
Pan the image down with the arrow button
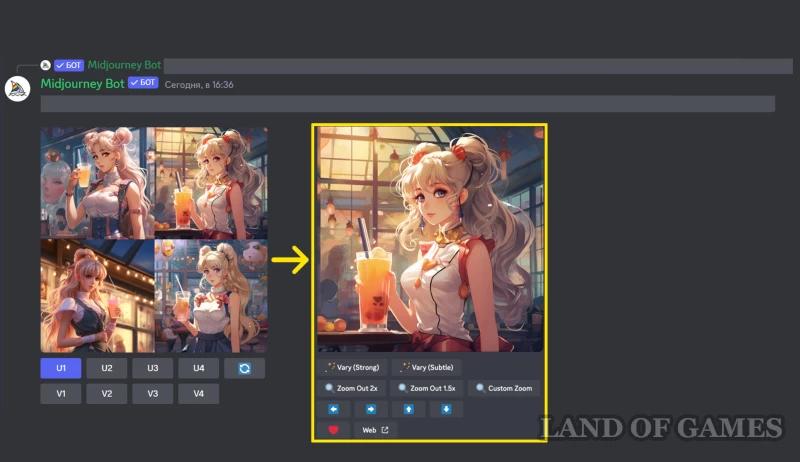446,409
